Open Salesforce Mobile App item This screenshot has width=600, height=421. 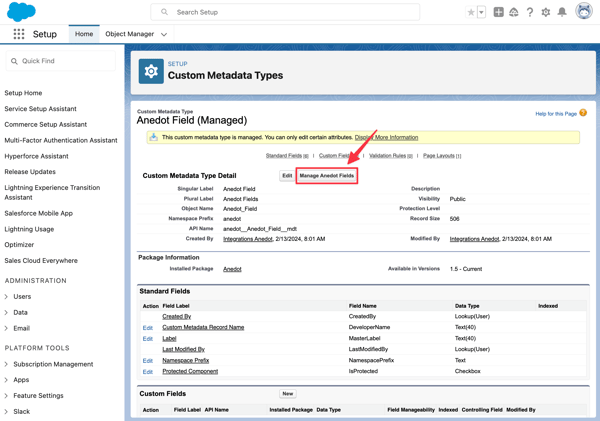click(39, 213)
